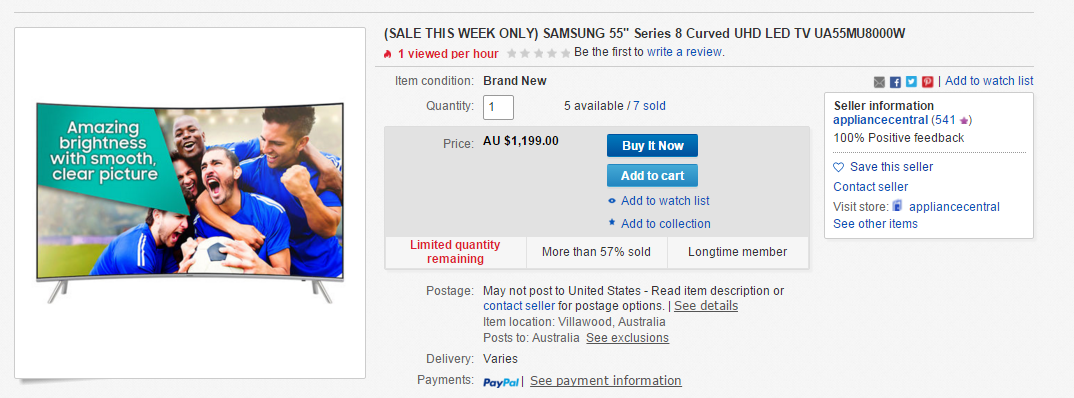Click the Quantity input box
The width and height of the screenshot is (1074, 398).
(498, 107)
